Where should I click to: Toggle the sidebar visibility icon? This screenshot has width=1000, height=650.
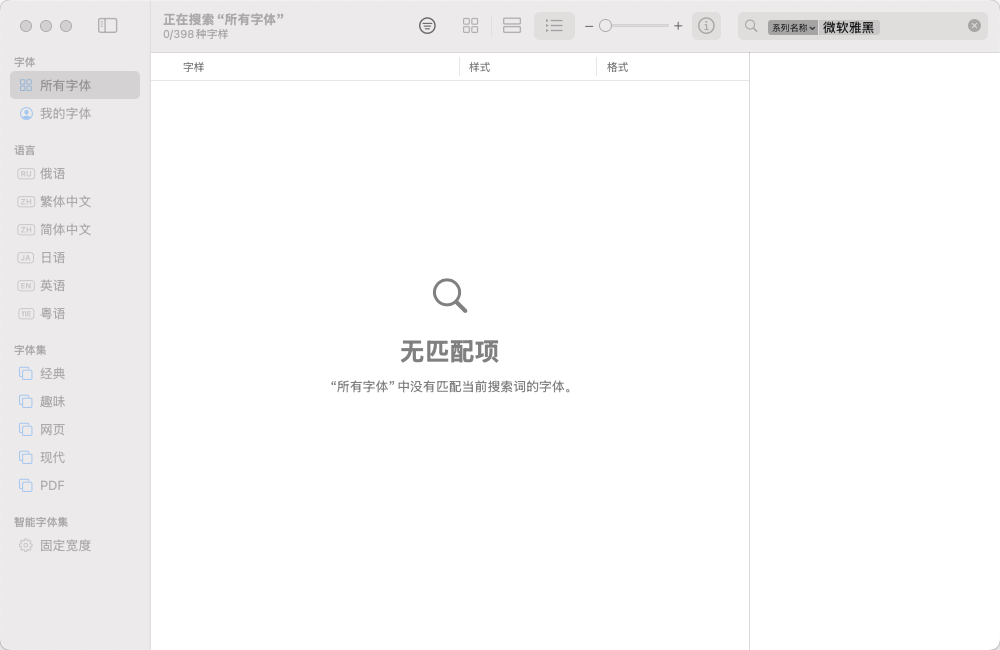pyautogui.click(x=107, y=26)
